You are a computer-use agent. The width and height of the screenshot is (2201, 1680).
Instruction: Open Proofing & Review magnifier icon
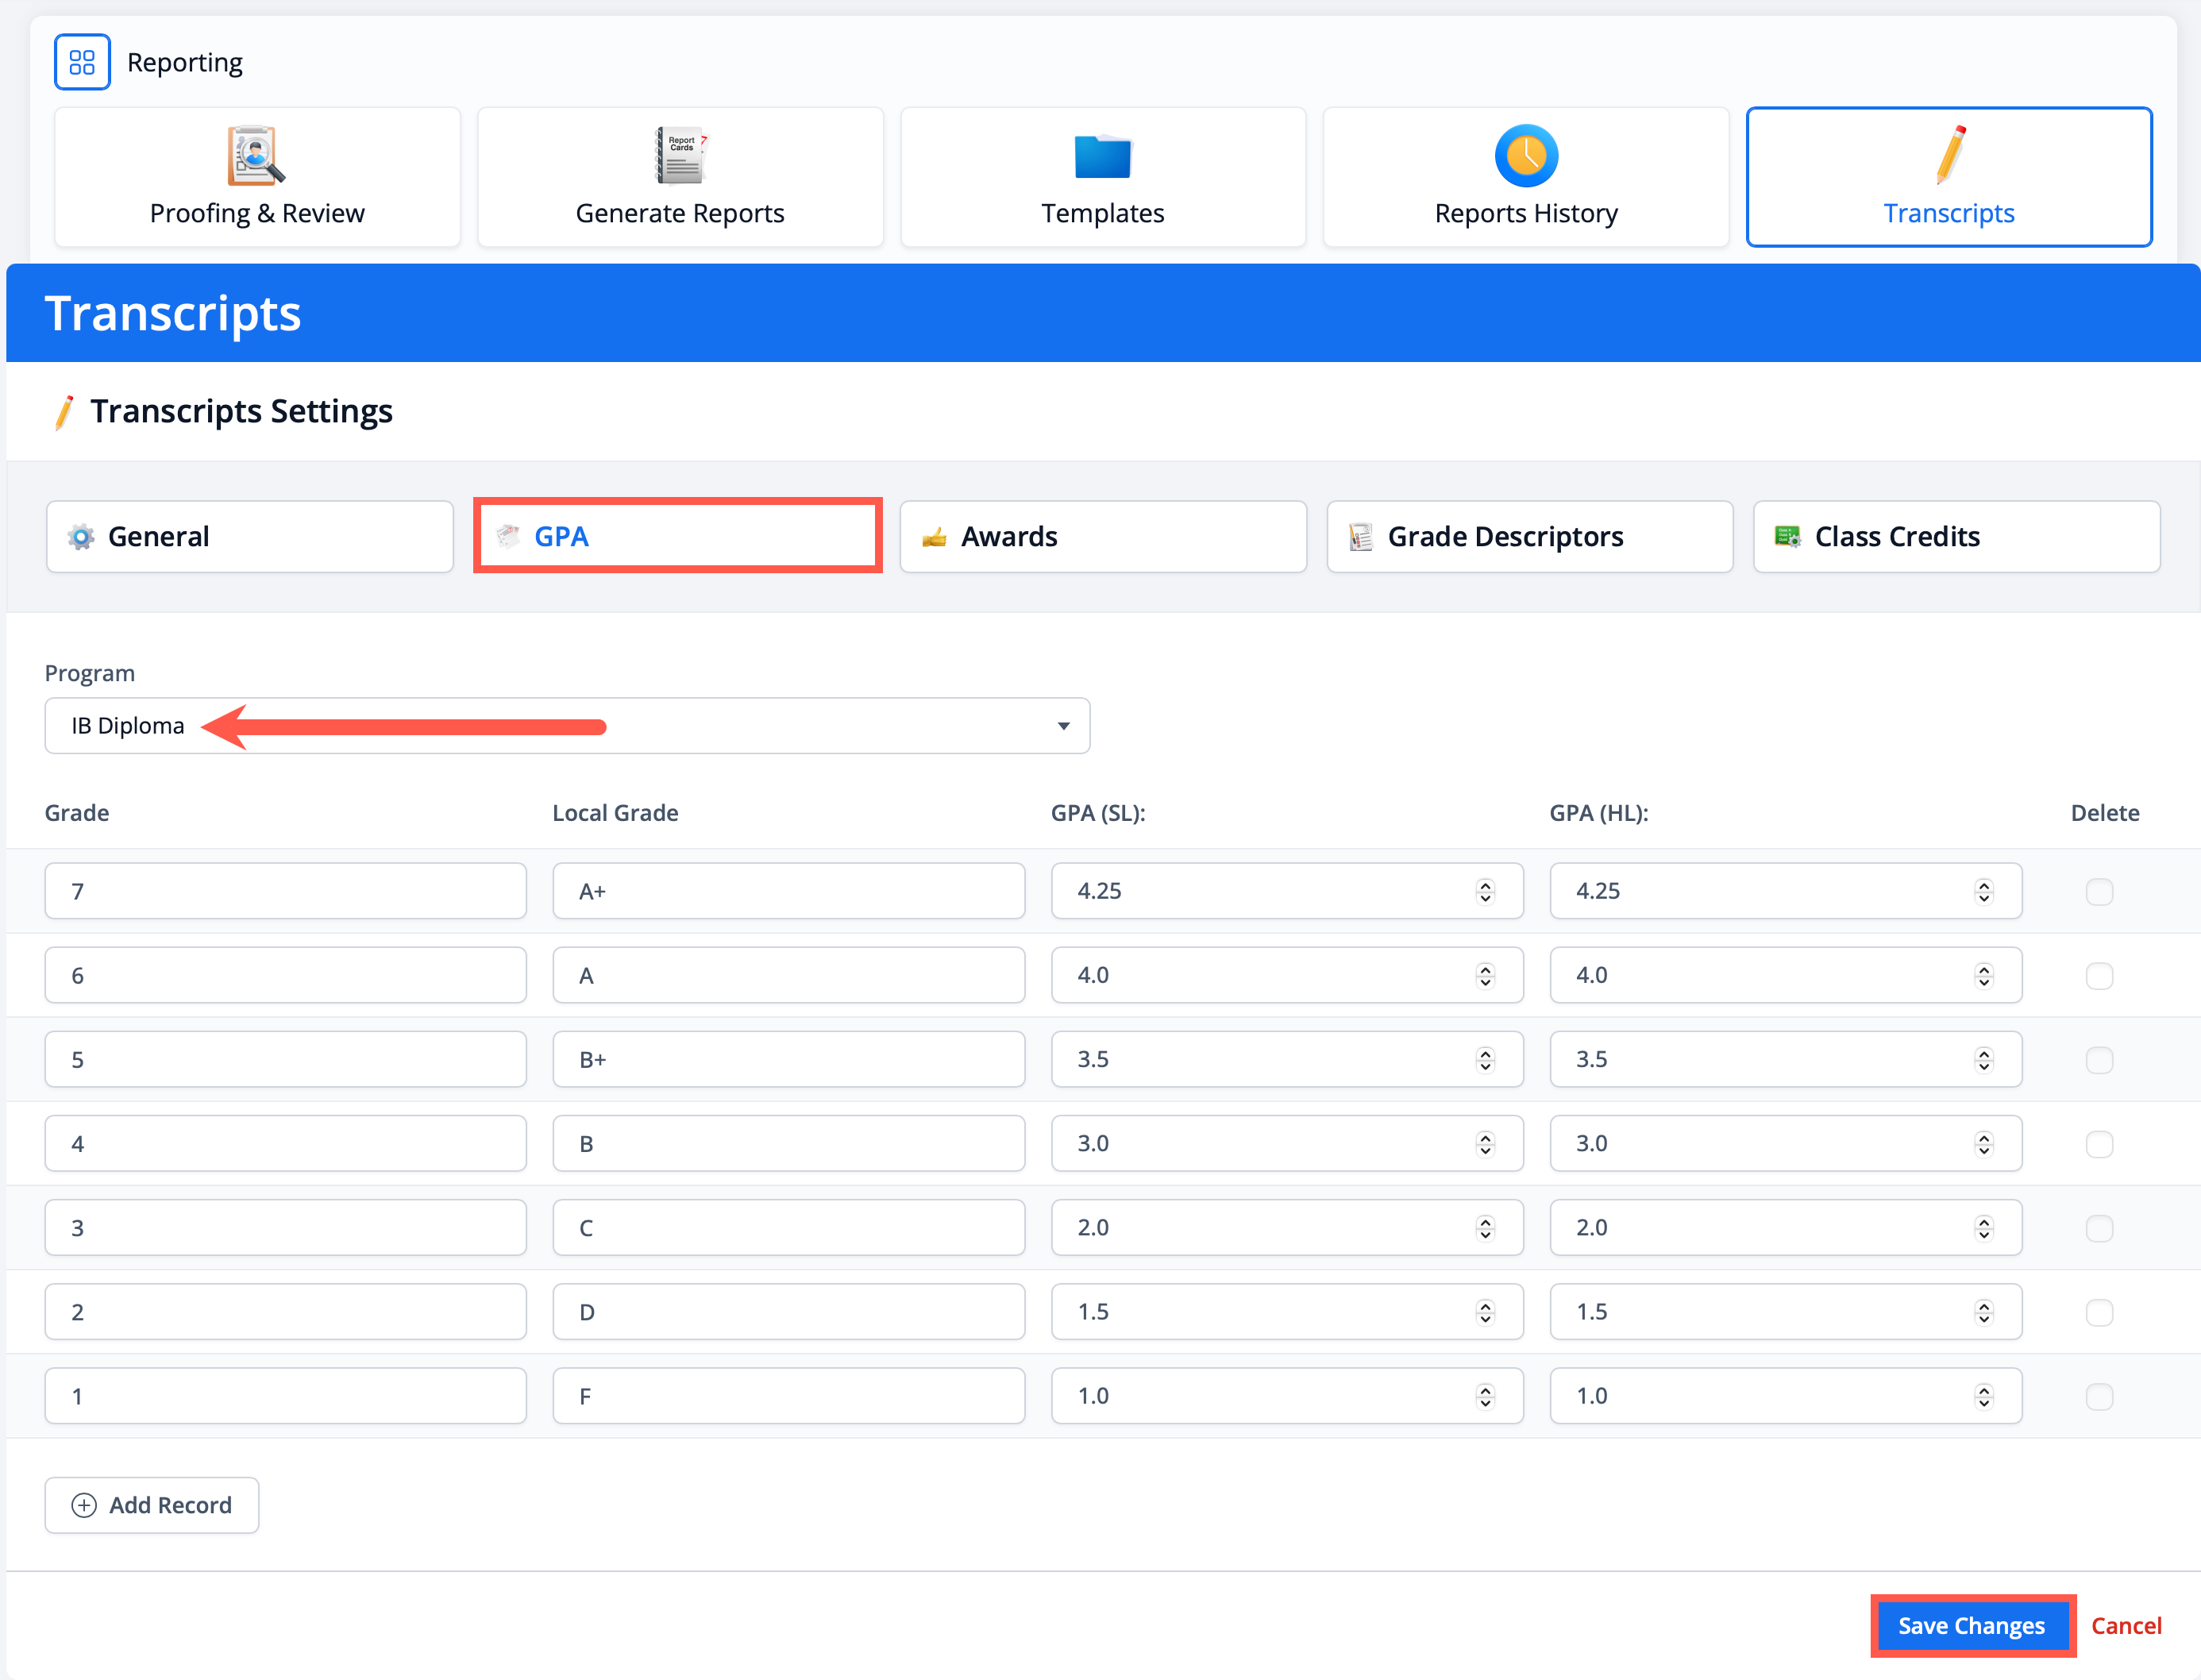[256, 155]
